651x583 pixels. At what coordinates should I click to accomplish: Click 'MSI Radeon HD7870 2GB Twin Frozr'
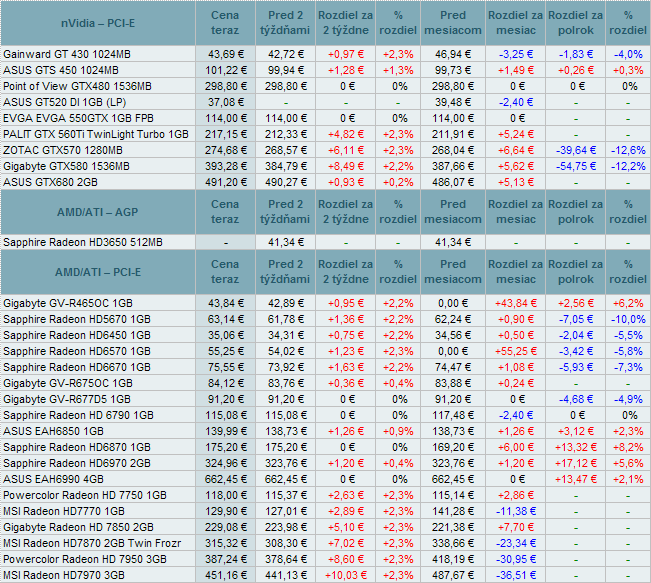[x=92, y=543]
